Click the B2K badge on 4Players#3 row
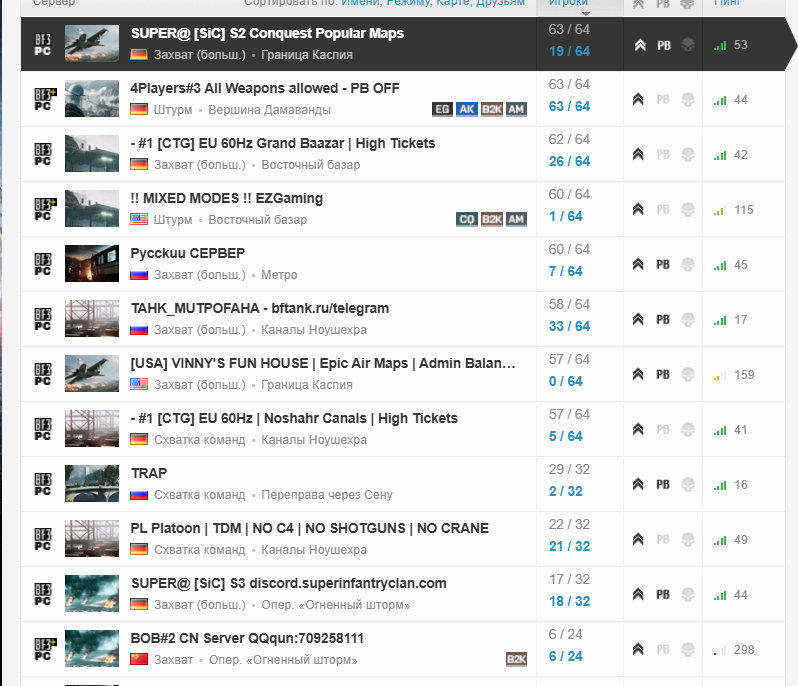The image size is (798, 686). click(x=492, y=109)
